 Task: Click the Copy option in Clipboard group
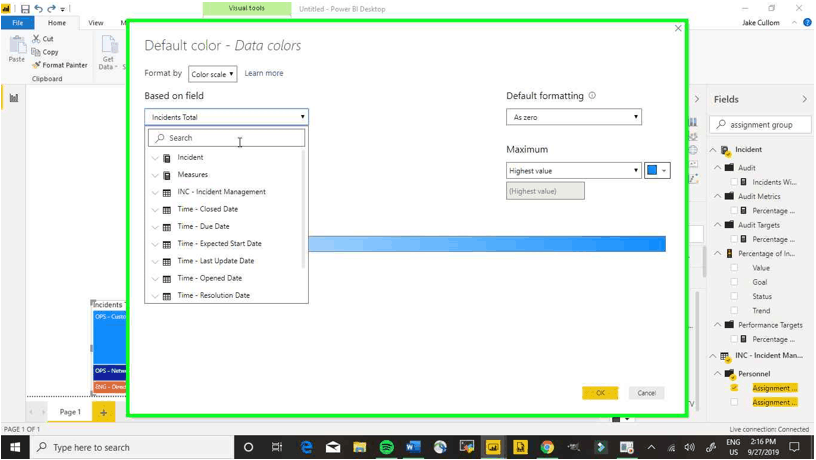pyautogui.click(x=45, y=52)
